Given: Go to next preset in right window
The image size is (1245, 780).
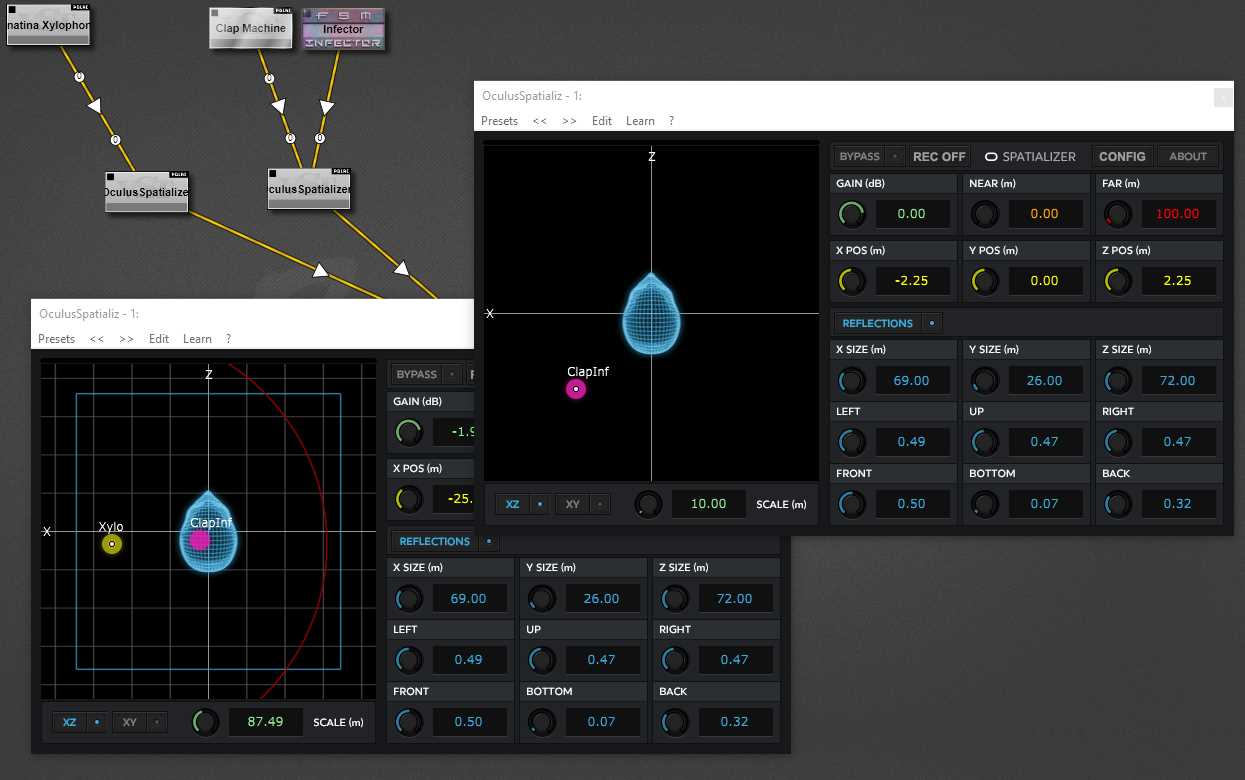Looking at the screenshot, I should tap(569, 121).
